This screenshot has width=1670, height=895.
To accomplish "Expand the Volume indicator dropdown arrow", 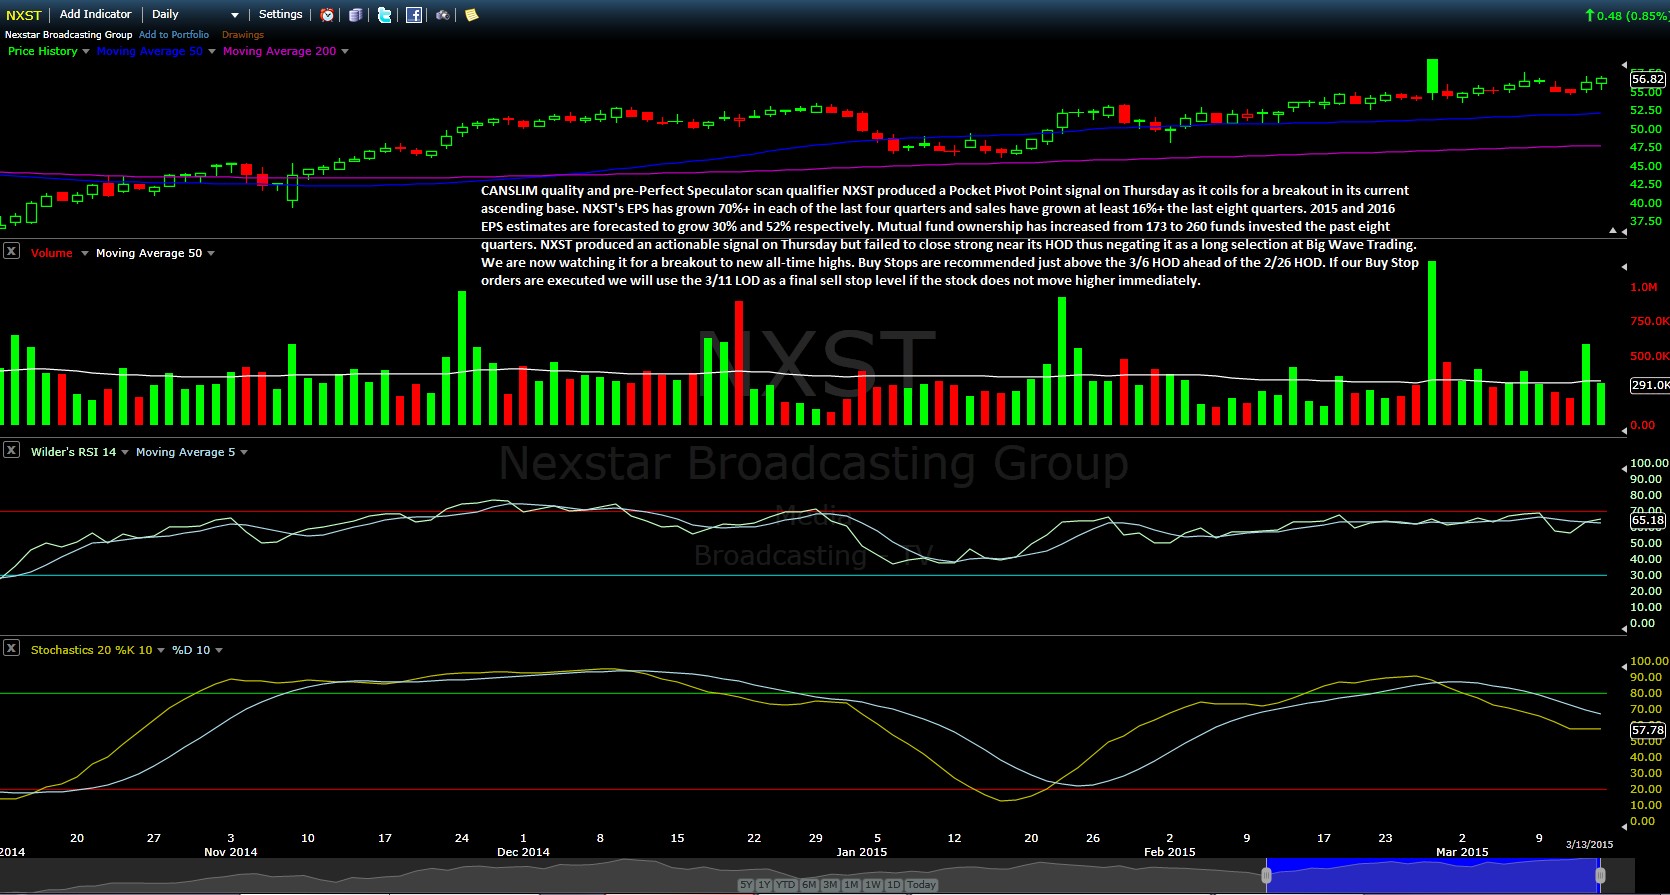I will (x=84, y=253).
